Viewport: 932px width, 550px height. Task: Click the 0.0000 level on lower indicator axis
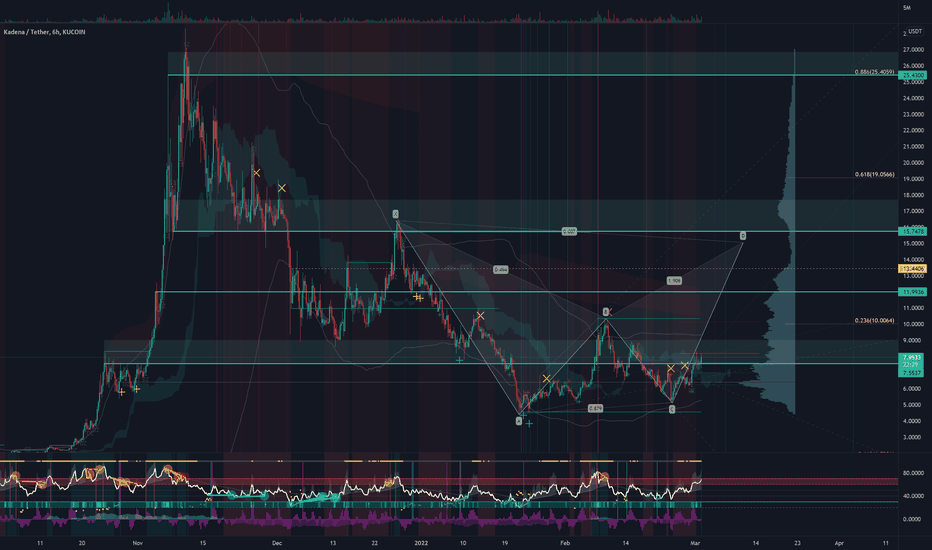913,519
